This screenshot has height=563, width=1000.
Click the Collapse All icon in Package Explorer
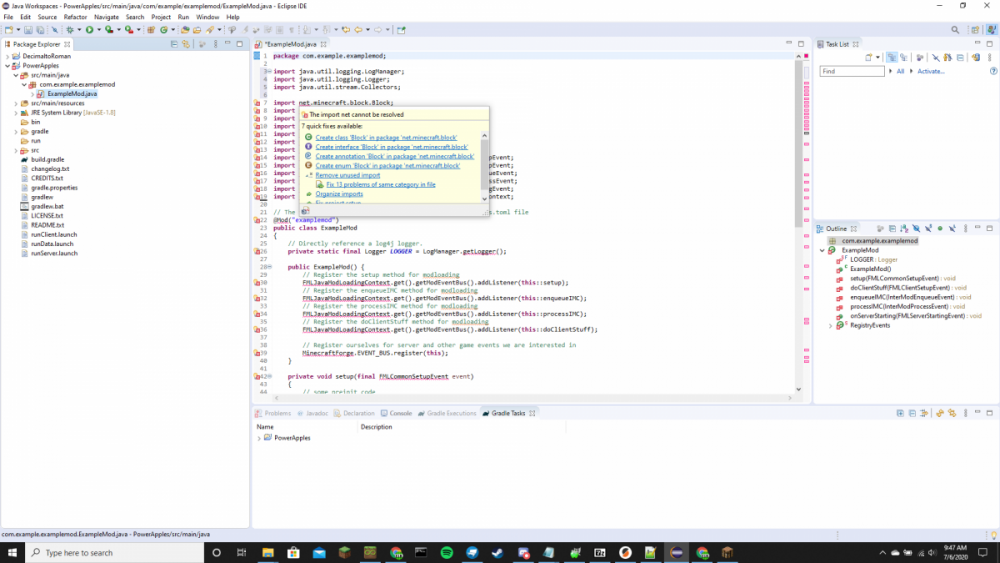(x=174, y=44)
